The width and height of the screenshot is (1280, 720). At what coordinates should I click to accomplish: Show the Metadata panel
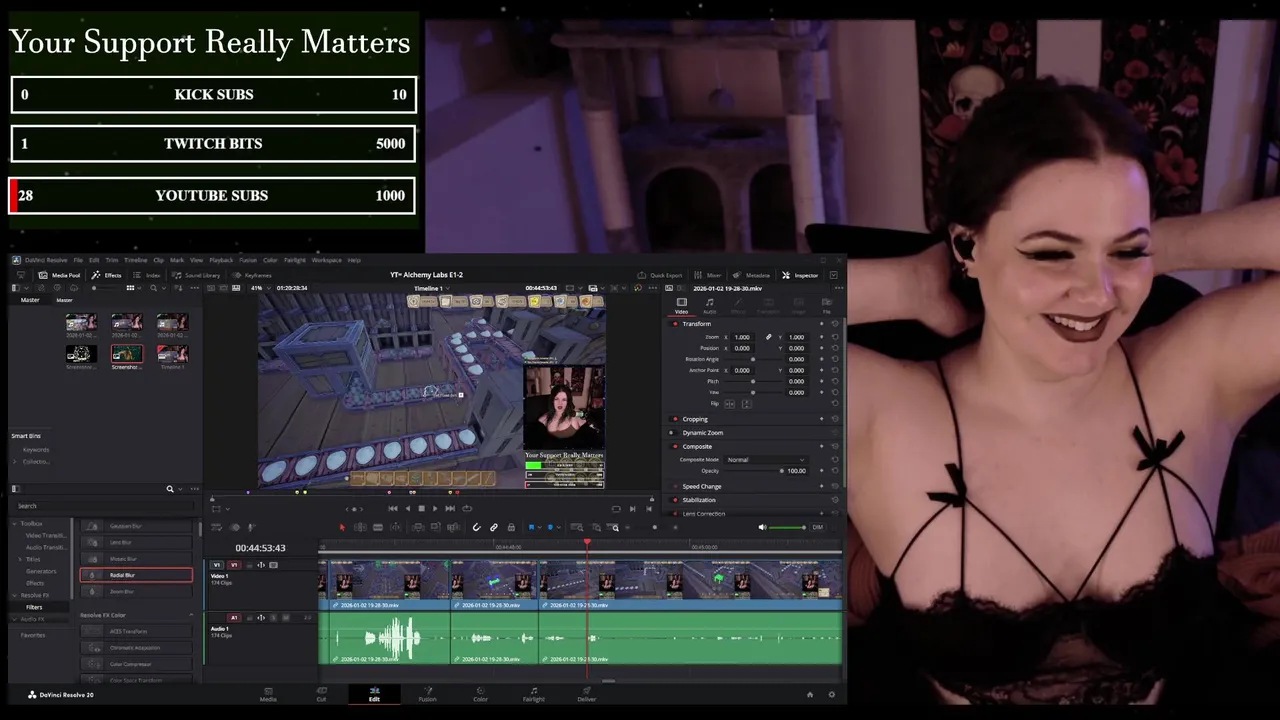click(752, 275)
